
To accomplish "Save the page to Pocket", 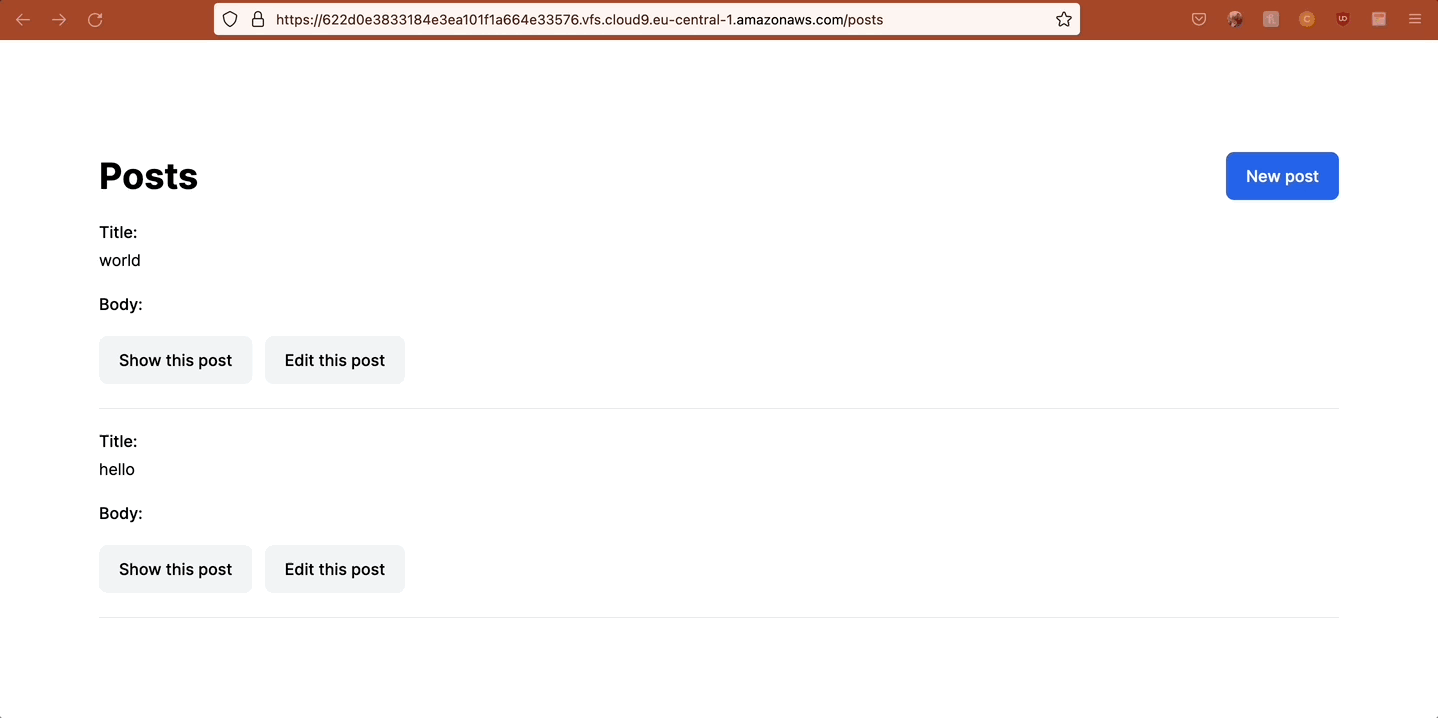I will pyautogui.click(x=1199, y=19).
